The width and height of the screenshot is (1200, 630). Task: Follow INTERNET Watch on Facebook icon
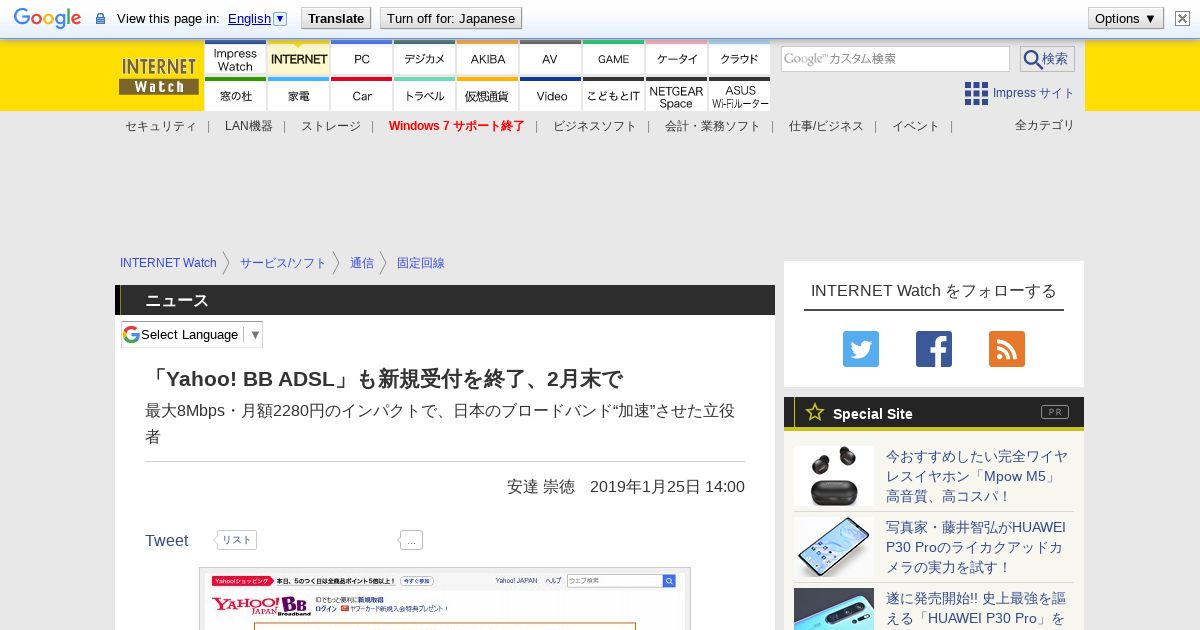(934, 349)
